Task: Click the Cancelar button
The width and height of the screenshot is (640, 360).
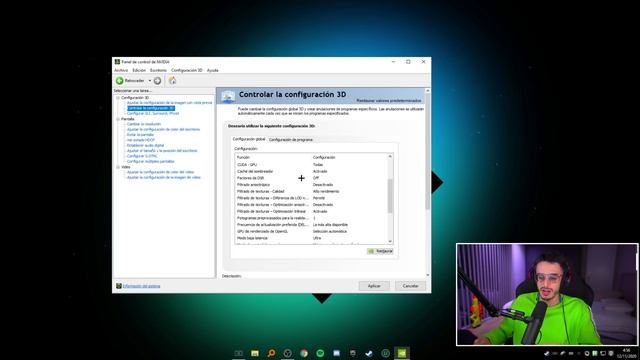Action: tap(410, 286)
